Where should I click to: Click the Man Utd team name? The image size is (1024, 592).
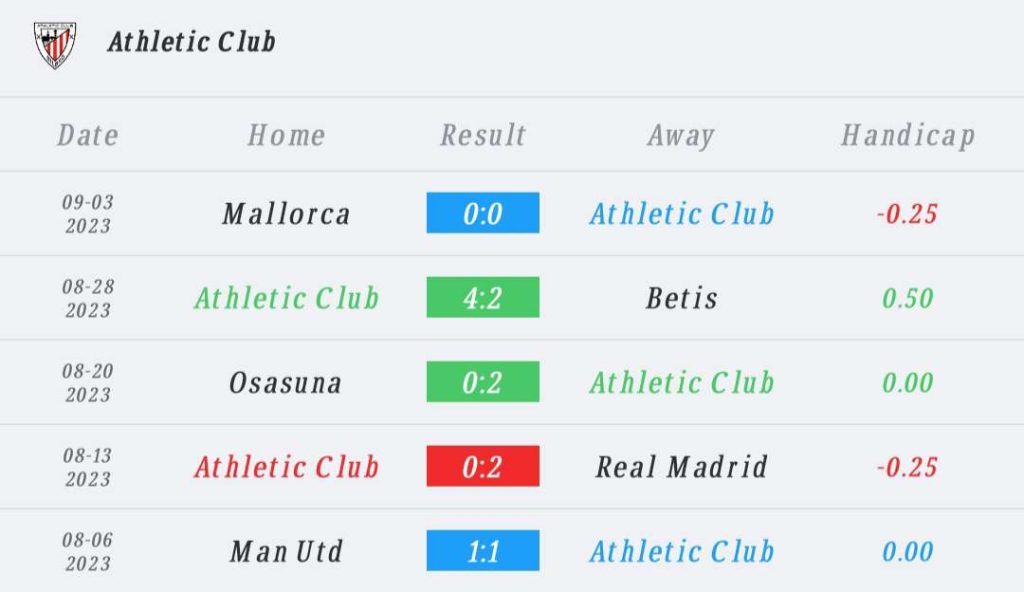click(287, 551)
